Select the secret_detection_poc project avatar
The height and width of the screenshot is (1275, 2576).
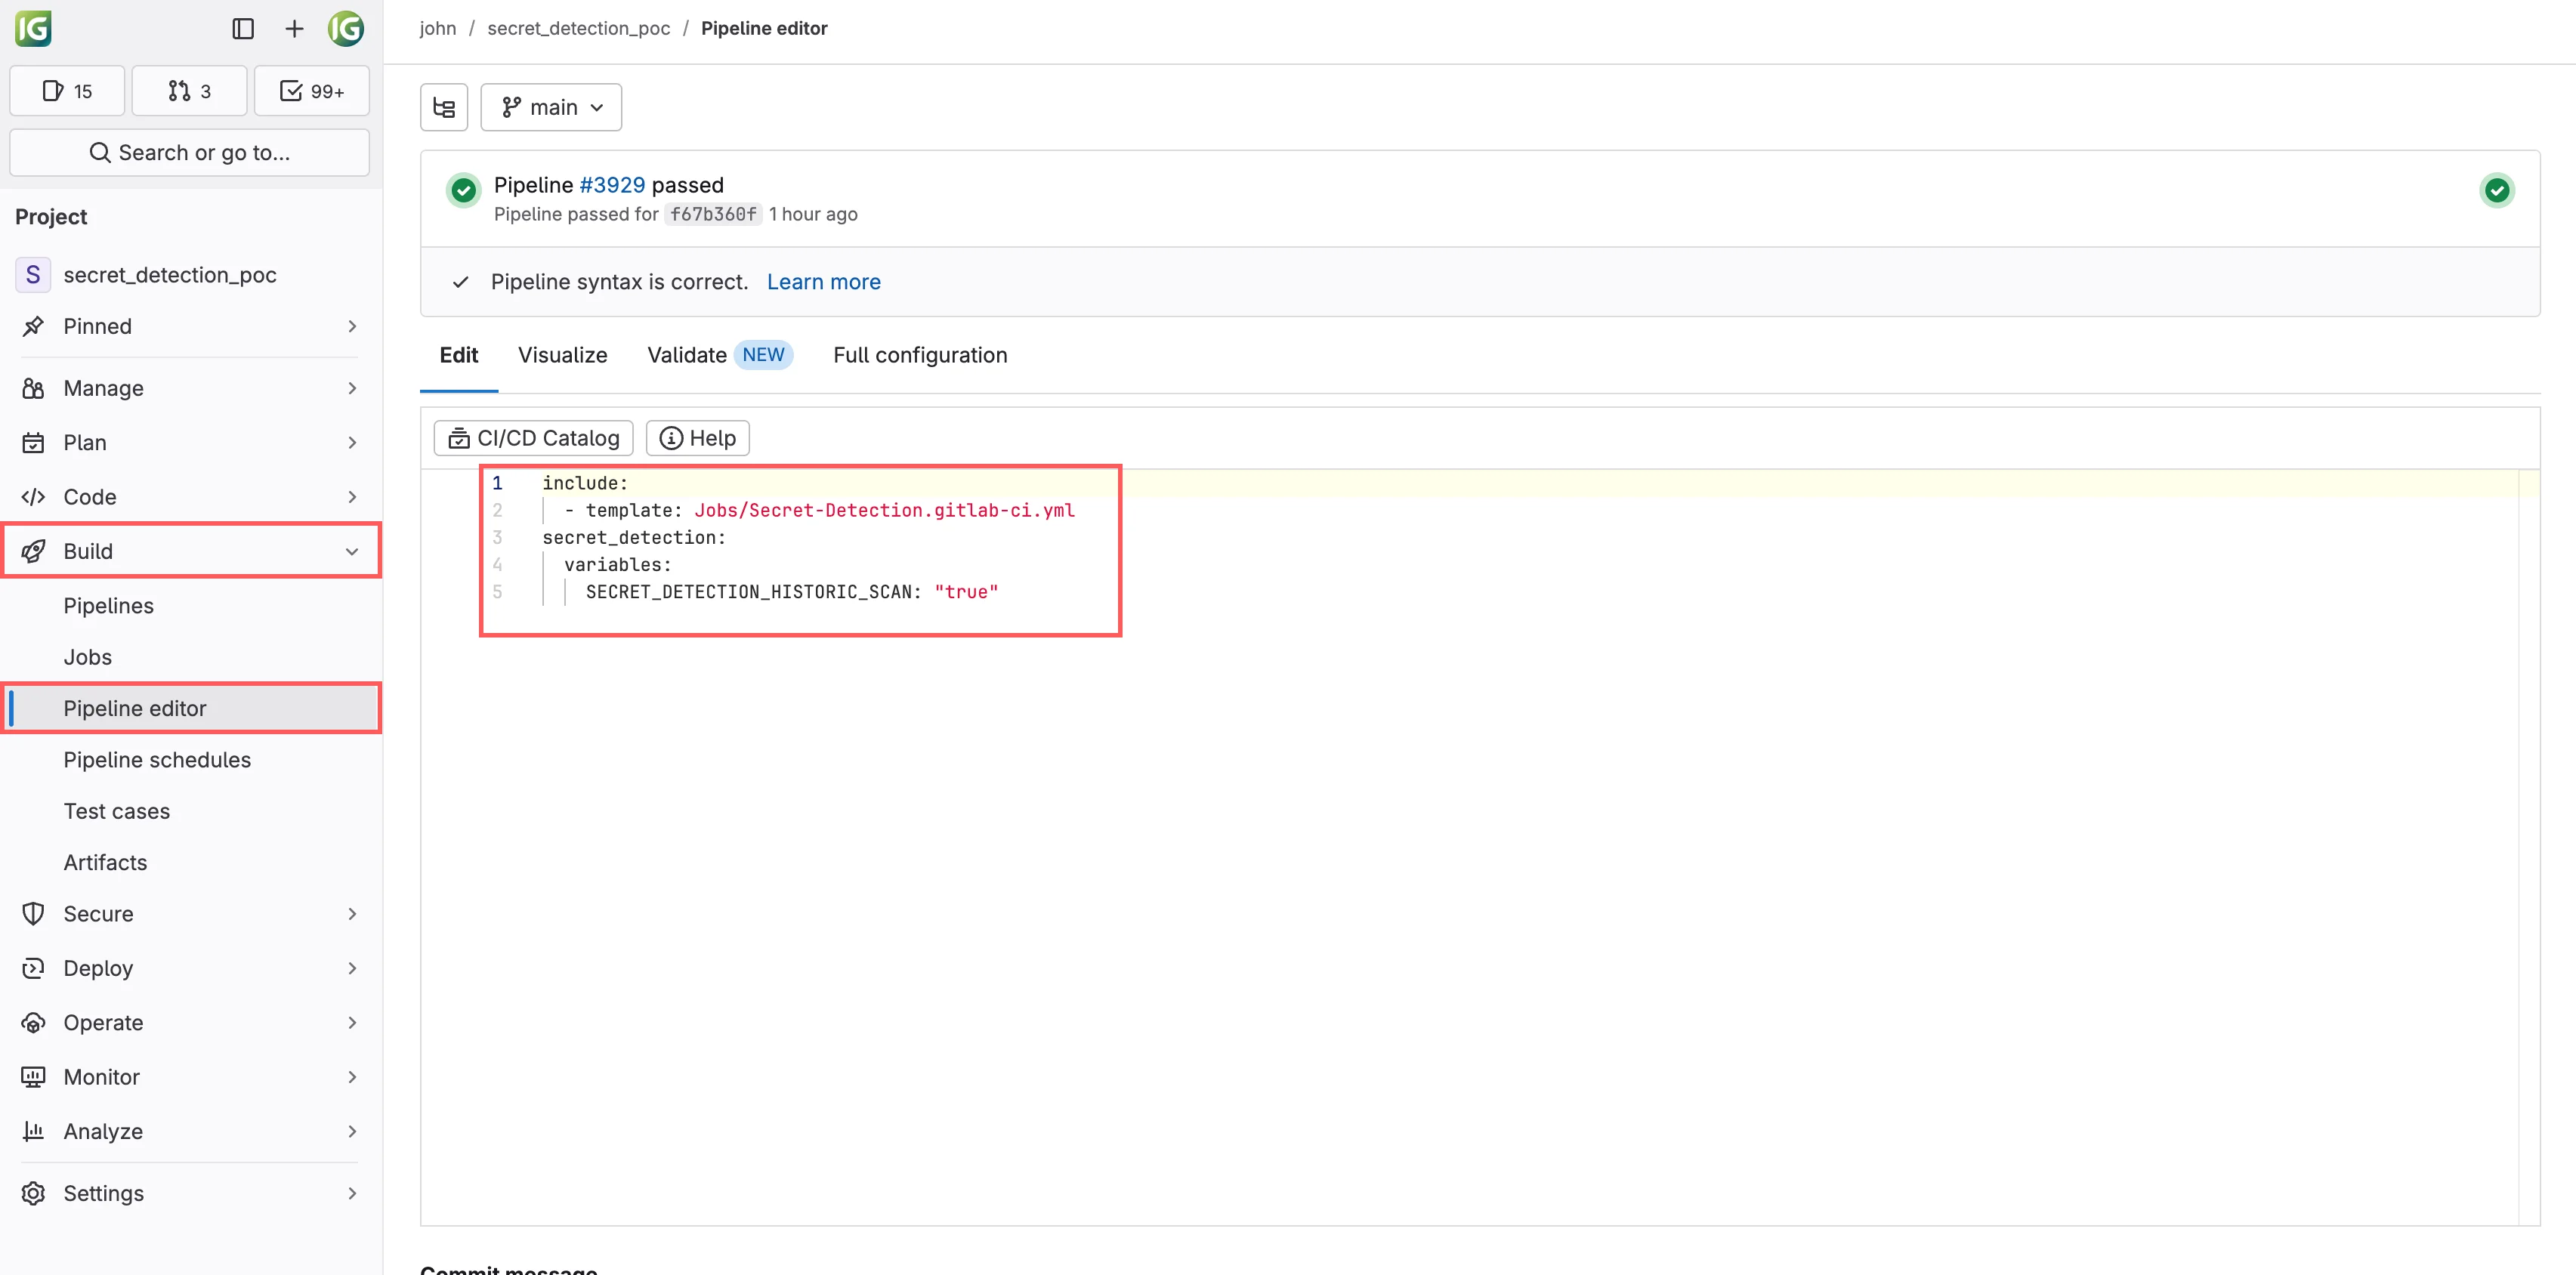coord(33,274)
